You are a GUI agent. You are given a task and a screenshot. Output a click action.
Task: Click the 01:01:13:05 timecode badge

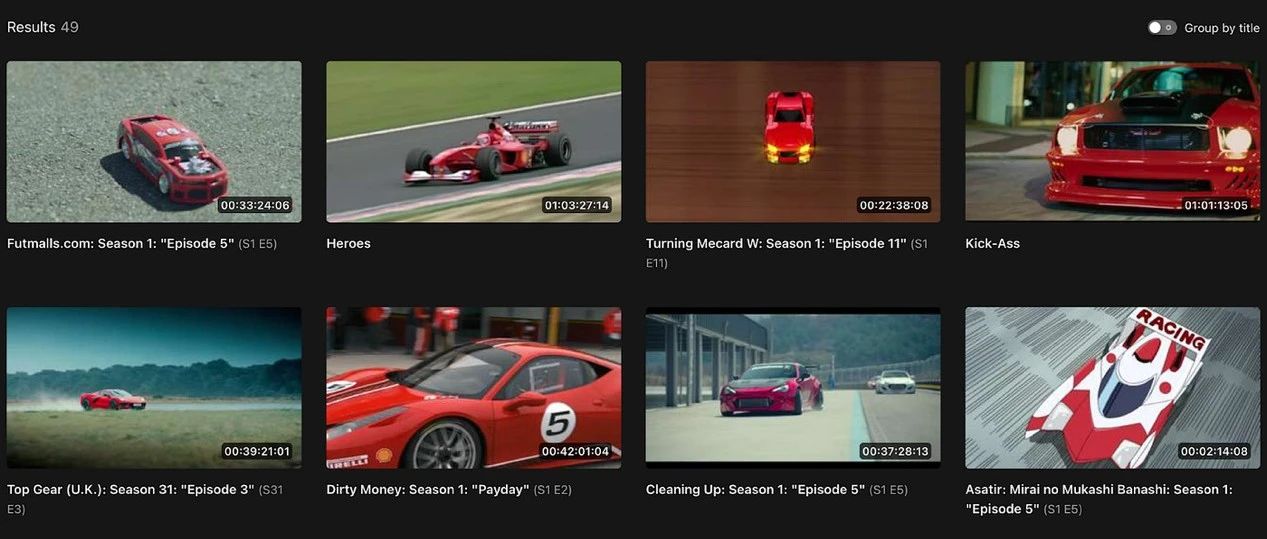[1216, 206]
